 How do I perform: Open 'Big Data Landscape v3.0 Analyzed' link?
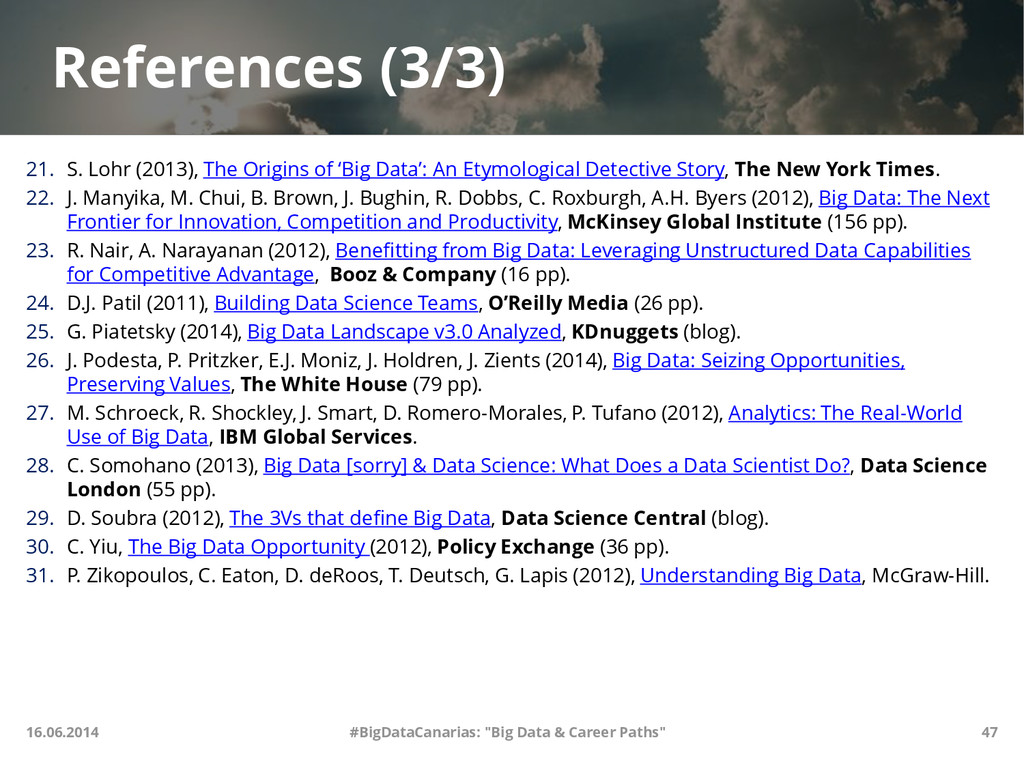[x=404, y=332]
